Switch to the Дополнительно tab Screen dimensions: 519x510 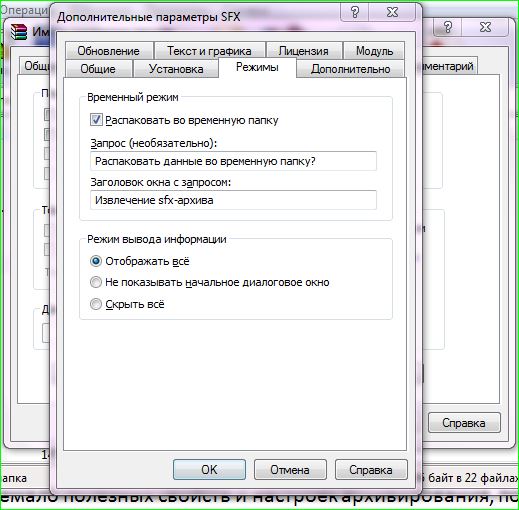click(x=351, y=69)
